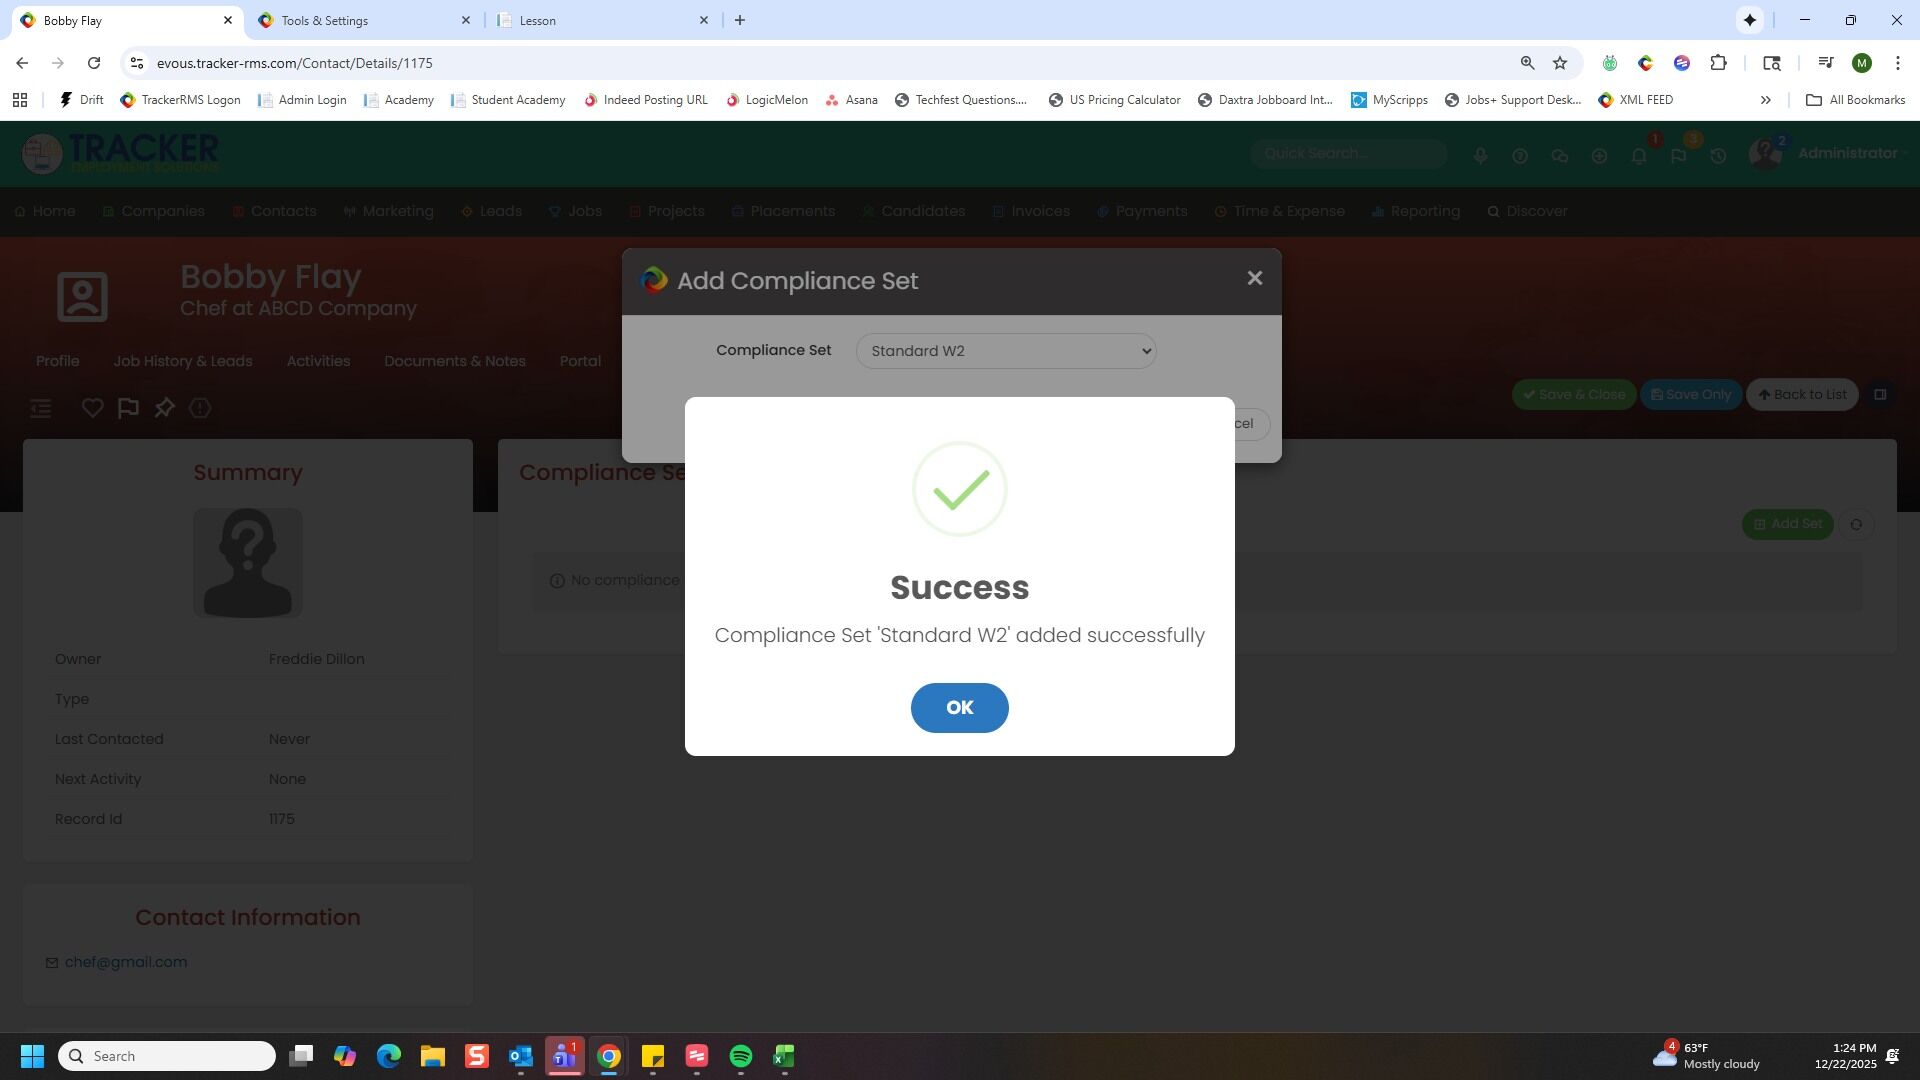This screenshot has width=1920, height=1080.
Task: Click the microphone icon by Quick Search
Action: 1480,156
